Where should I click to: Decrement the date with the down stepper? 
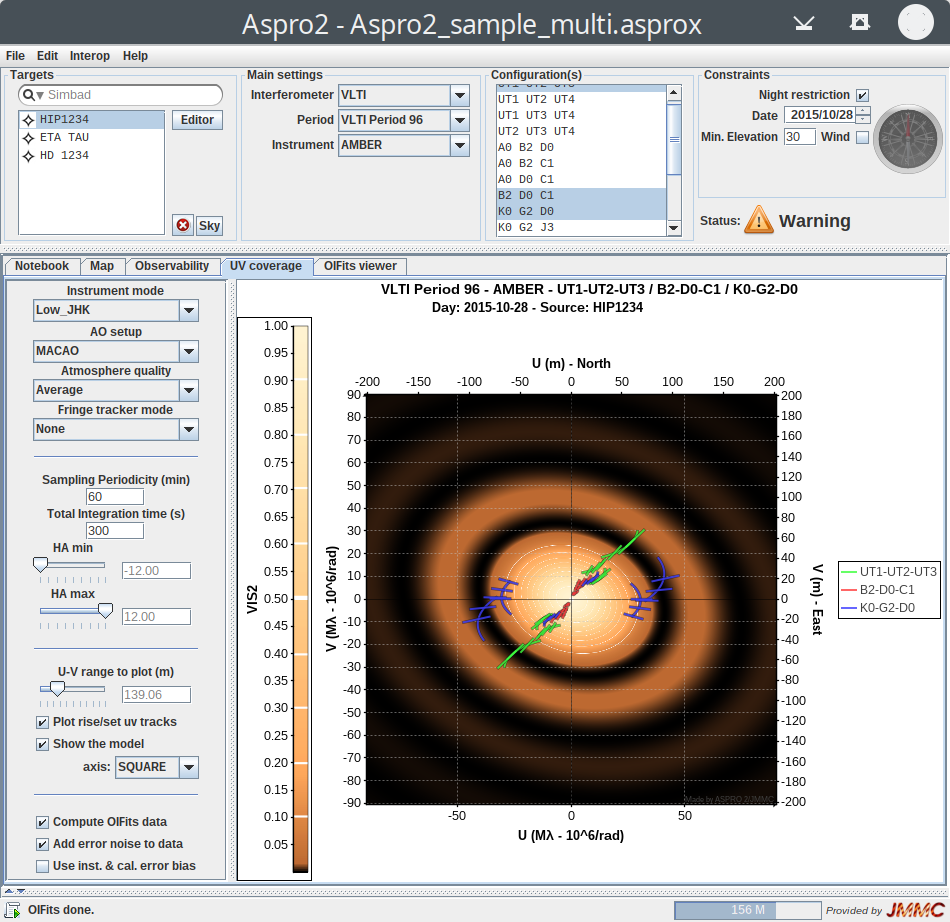tap(863, 119)
